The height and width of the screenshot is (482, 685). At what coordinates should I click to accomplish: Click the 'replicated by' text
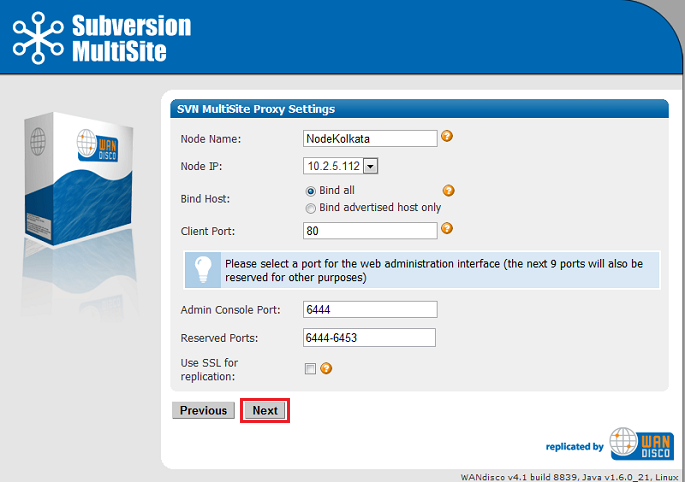tap(574, 447)
